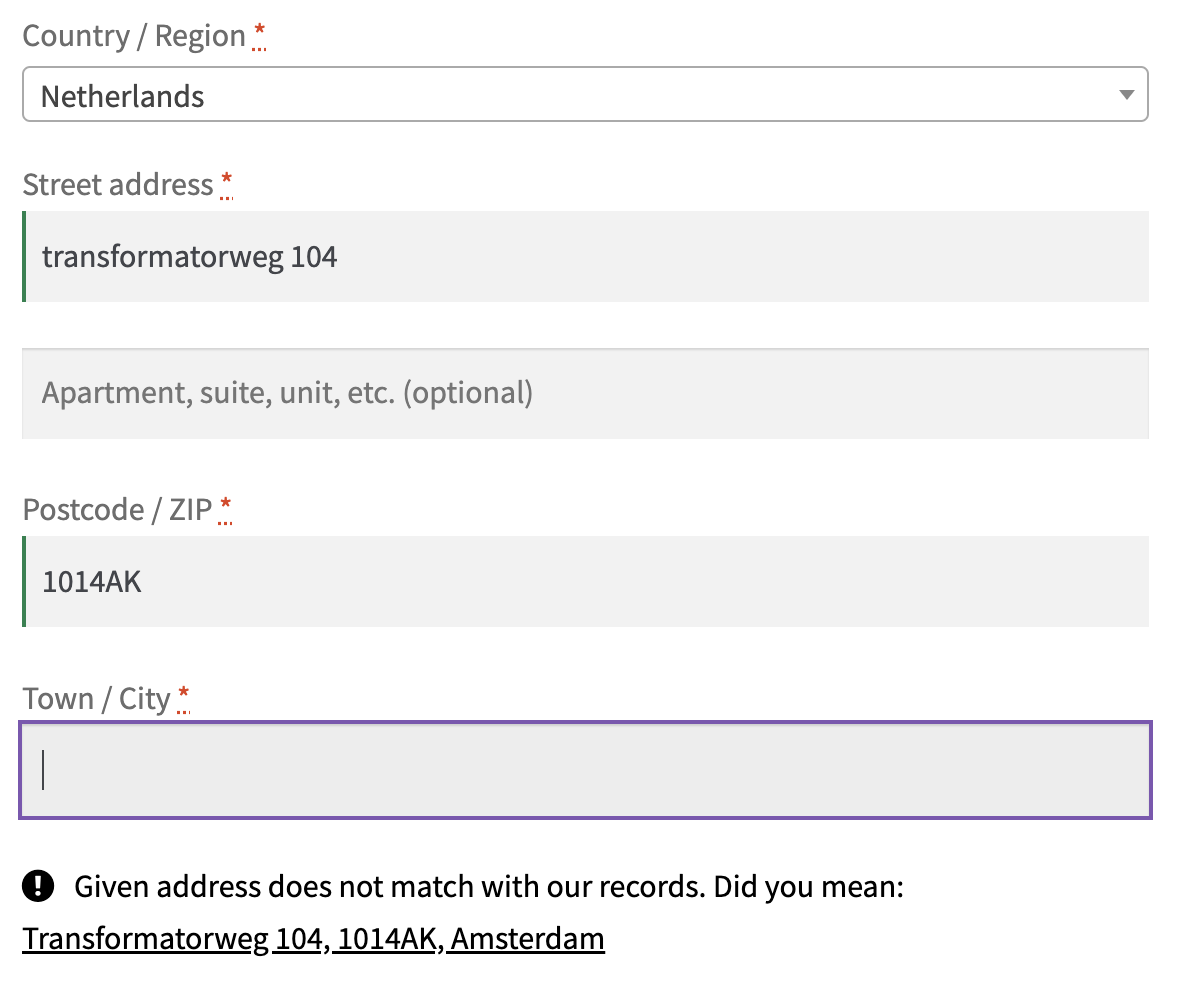Click required asterisk beside Postcode / ZIP

[x=225, y=508]
